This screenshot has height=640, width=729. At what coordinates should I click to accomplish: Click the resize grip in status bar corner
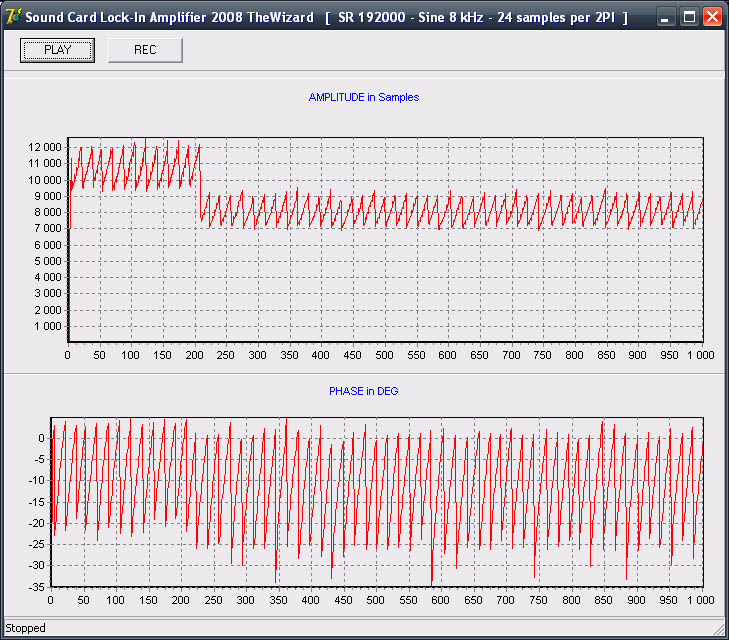point(719,629)
